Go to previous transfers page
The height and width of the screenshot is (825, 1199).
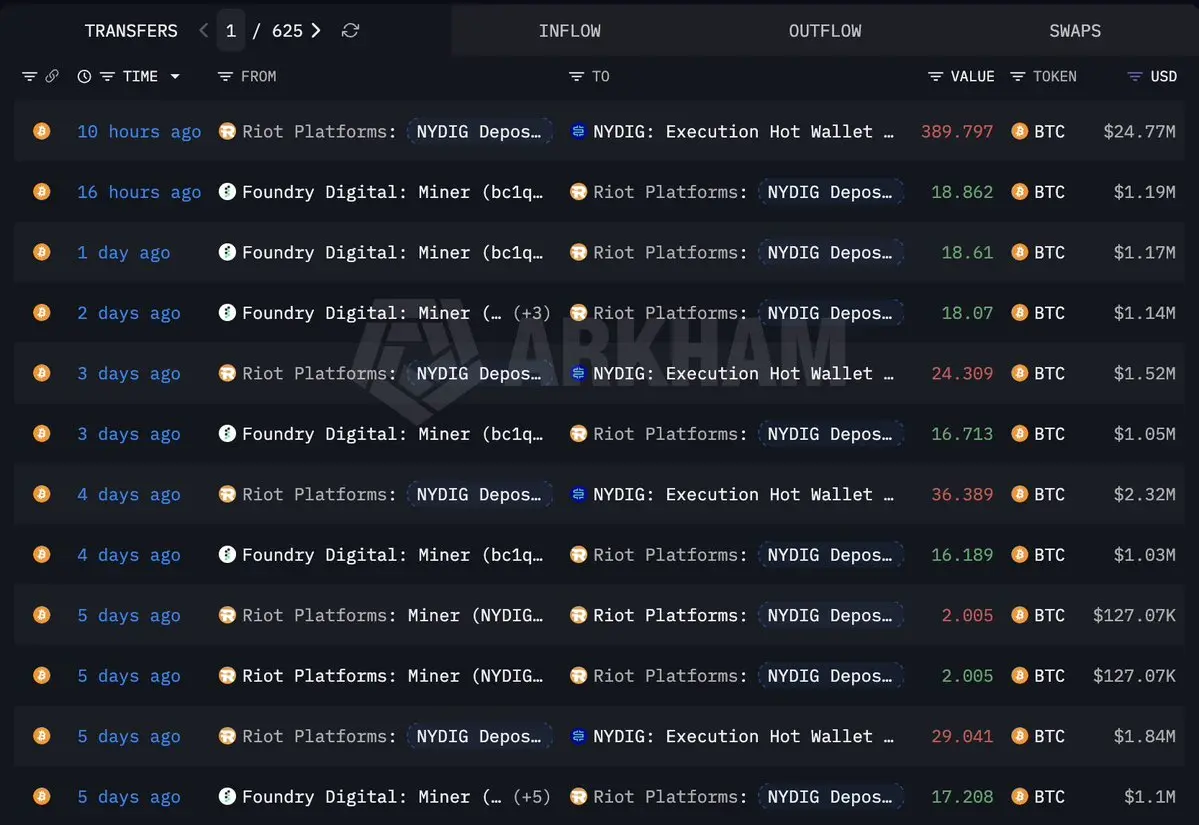(203, 31)
